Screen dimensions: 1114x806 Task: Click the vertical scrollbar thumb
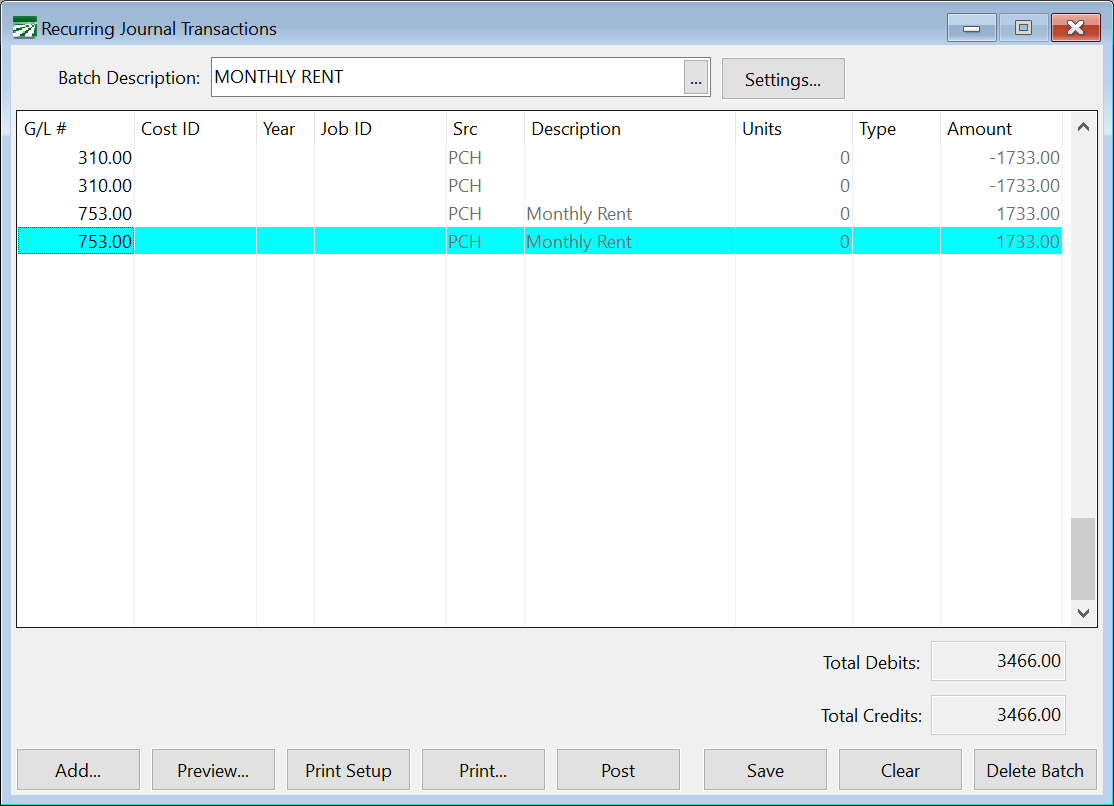(1083, 558)
